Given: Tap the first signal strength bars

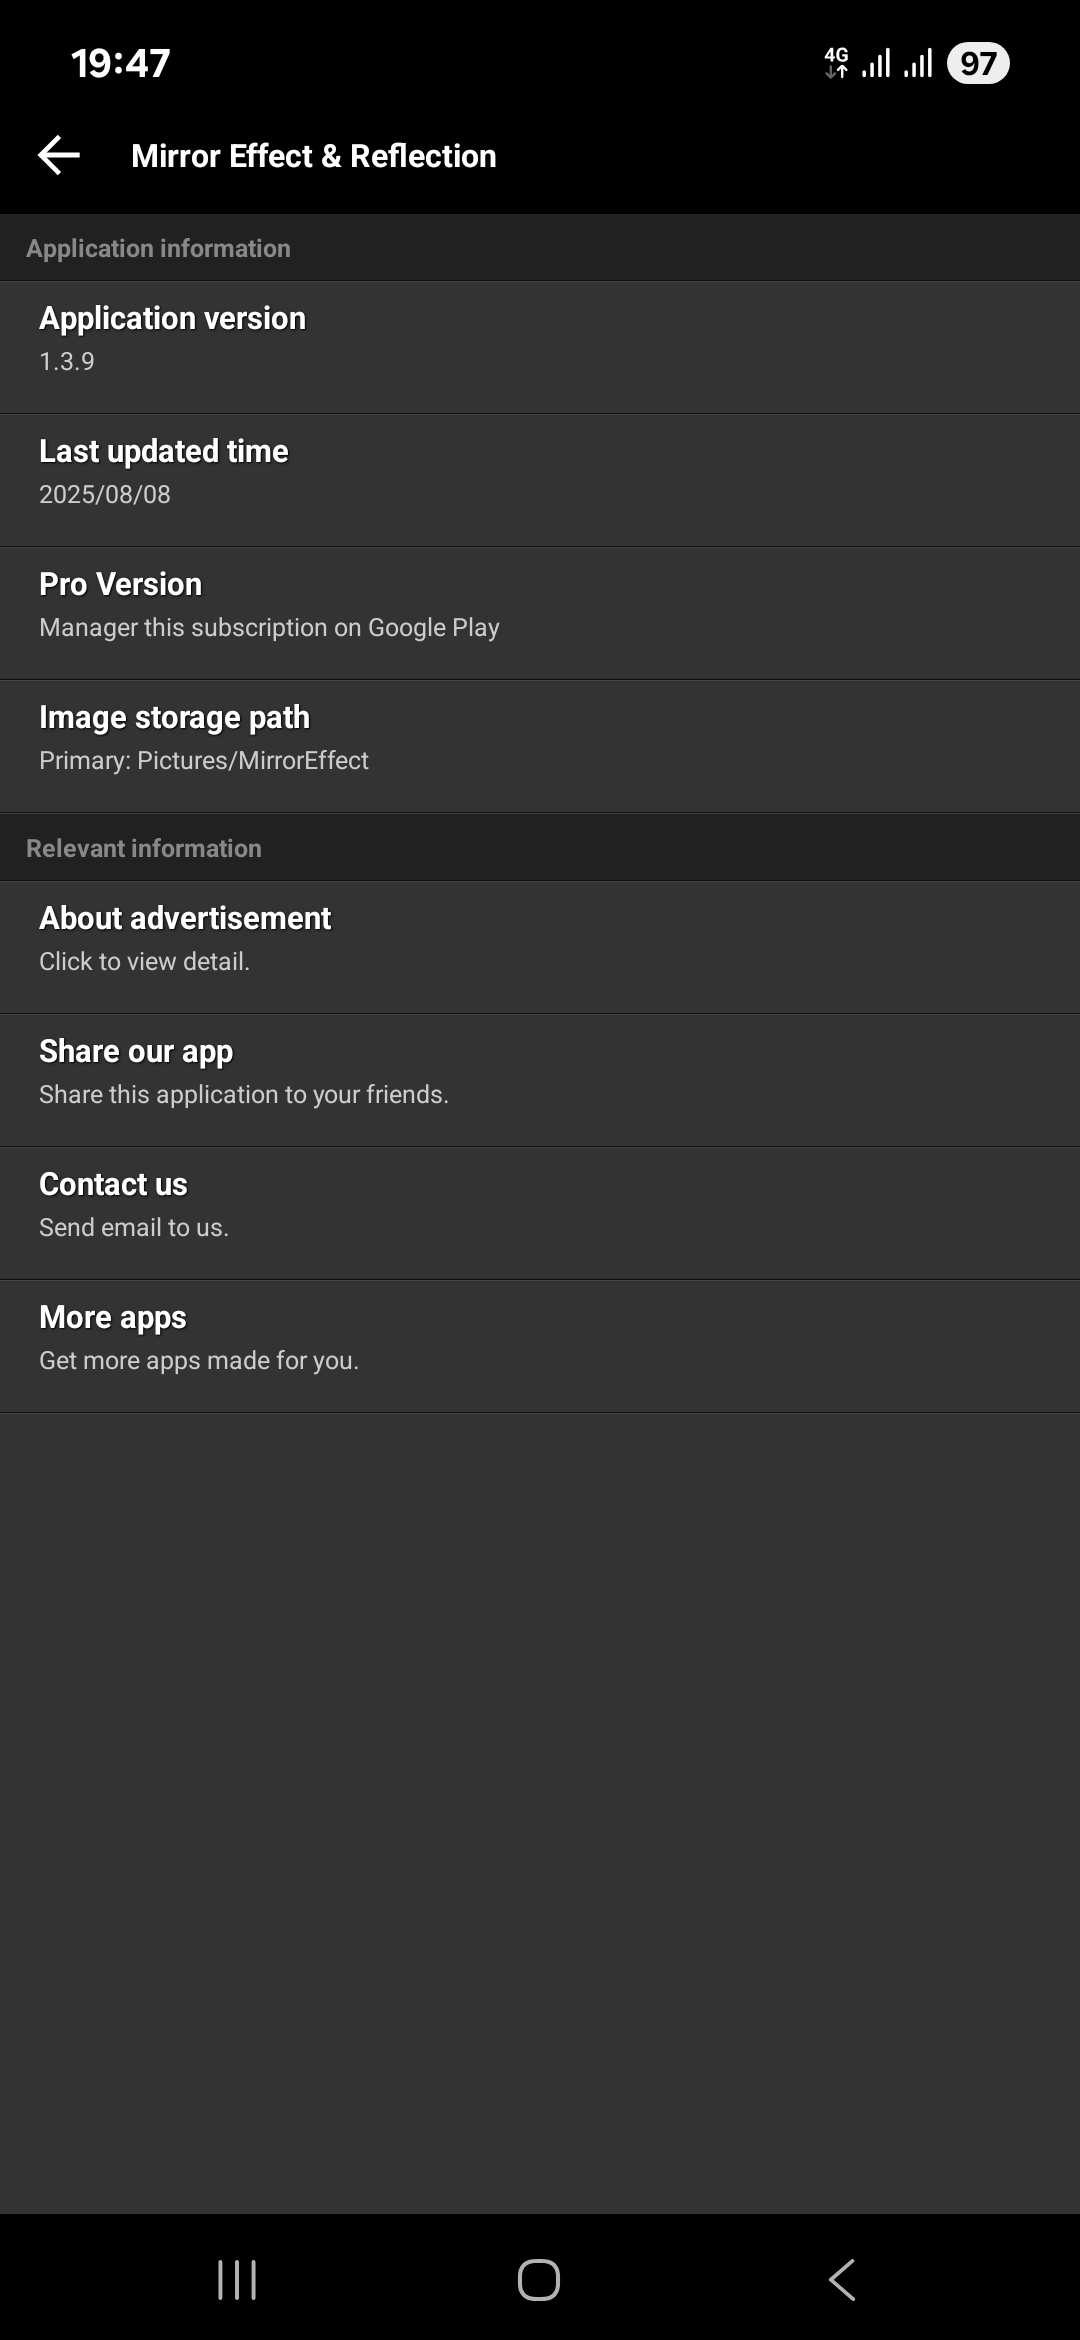Looking at the screenshot, I should coord(876,63).
